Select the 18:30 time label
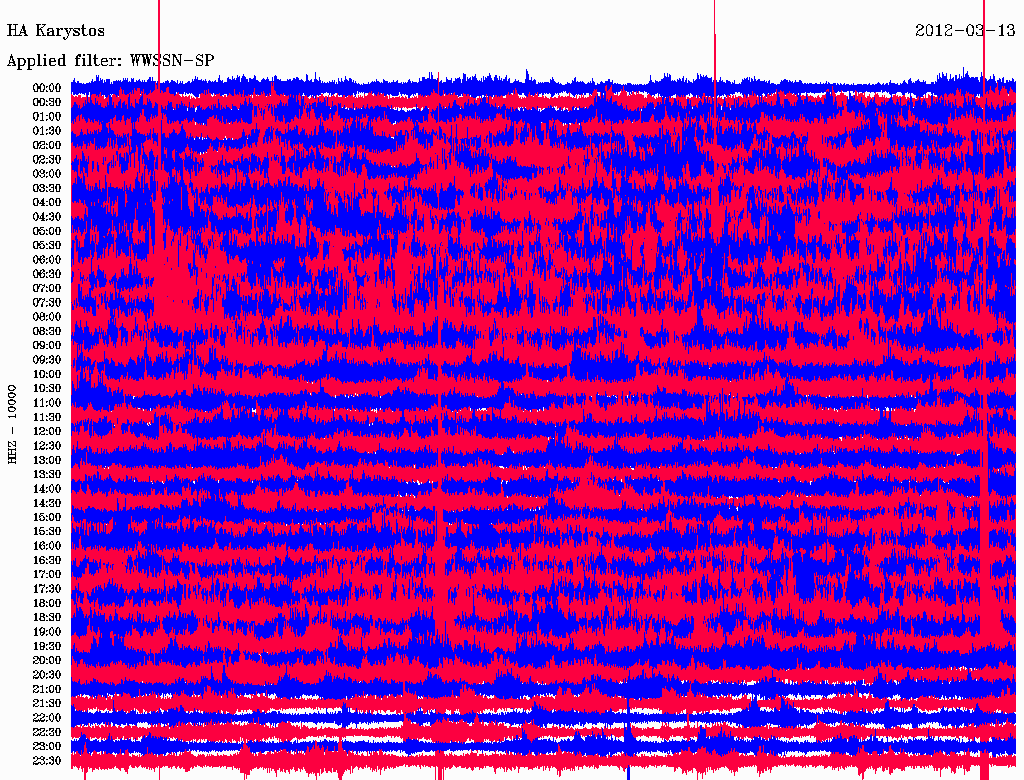1024x780 pixels. (47, 617)
